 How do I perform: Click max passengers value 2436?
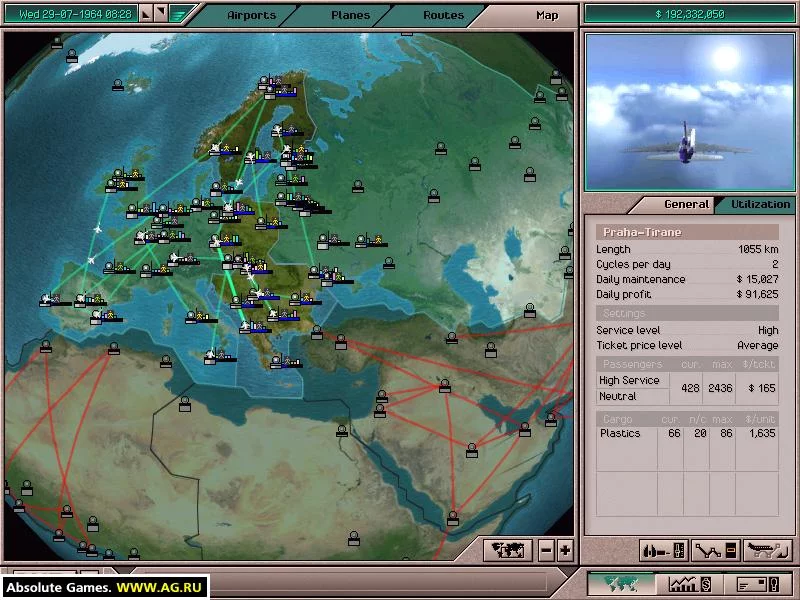click(x=720, y=388)
